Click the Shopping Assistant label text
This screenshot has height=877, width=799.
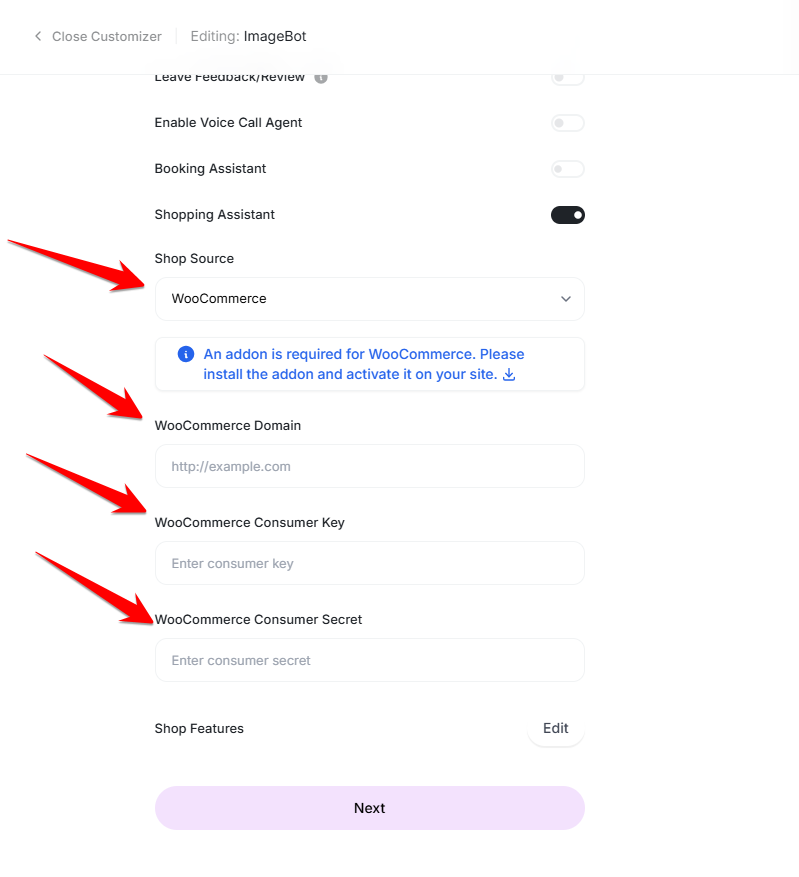(x=214, y=215)
